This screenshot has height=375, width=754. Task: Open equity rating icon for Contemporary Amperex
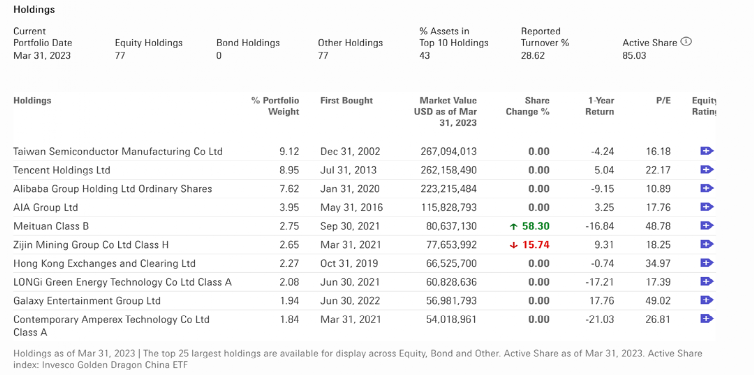pyautogui.click(x=706, y=319)
